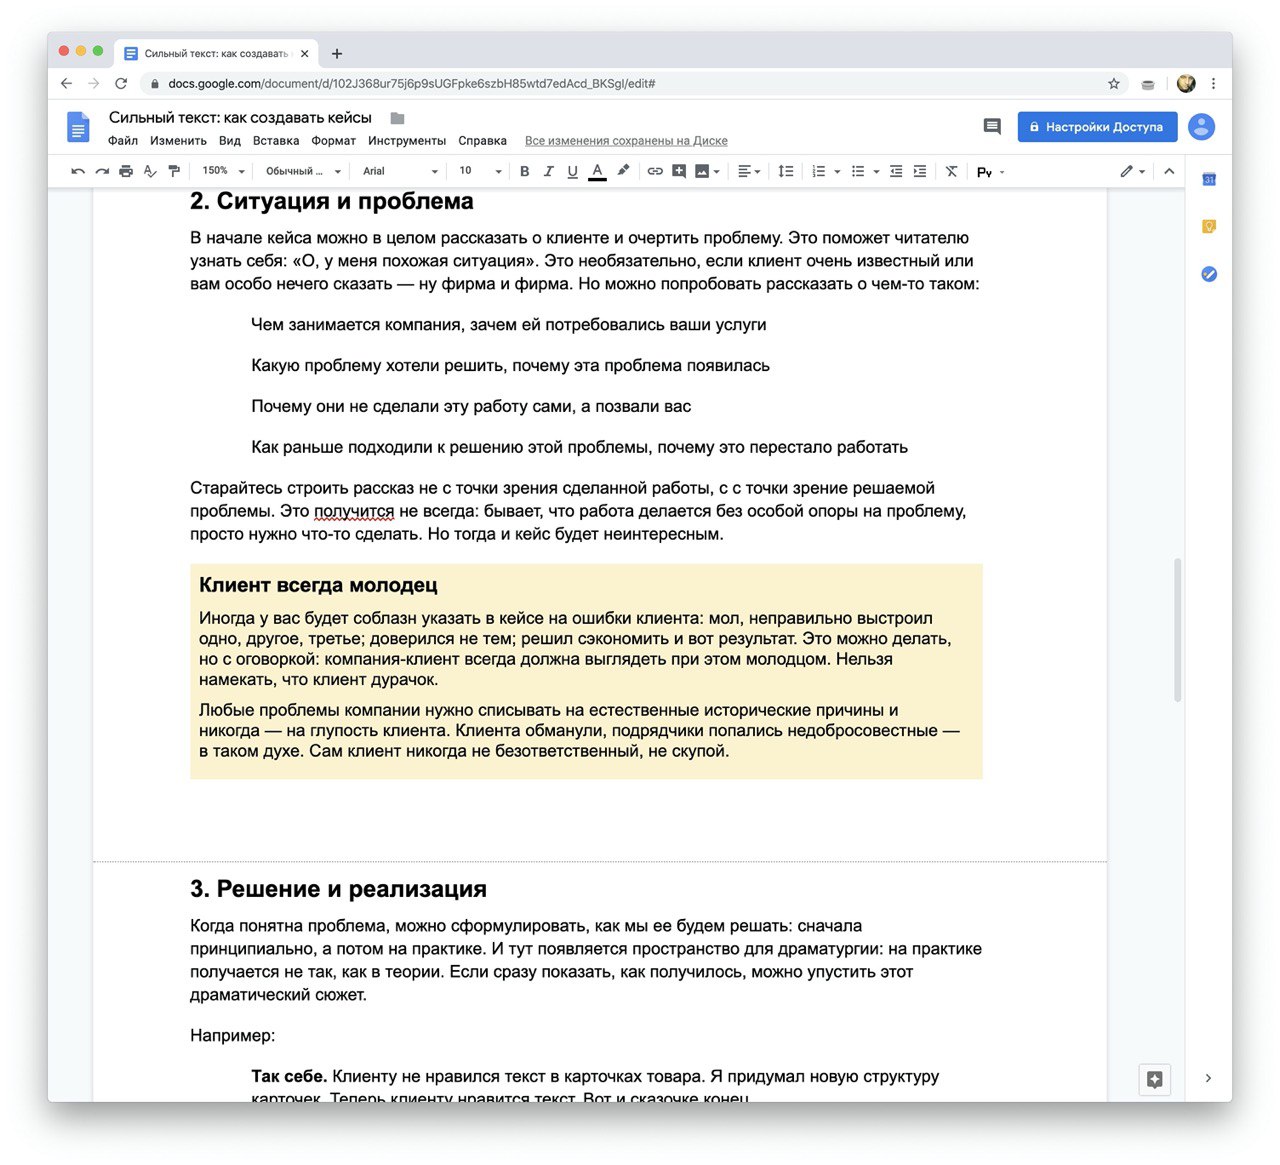The width and height of the screenshot is (1280, 1165).
Task: Click the document title text
Action: point(240,117)
